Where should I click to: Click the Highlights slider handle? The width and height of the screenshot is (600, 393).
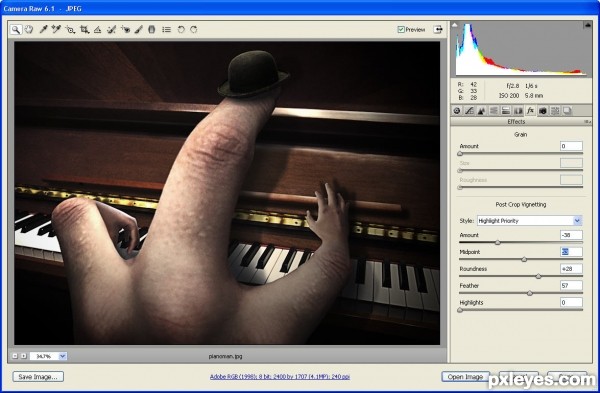(460, 310)
